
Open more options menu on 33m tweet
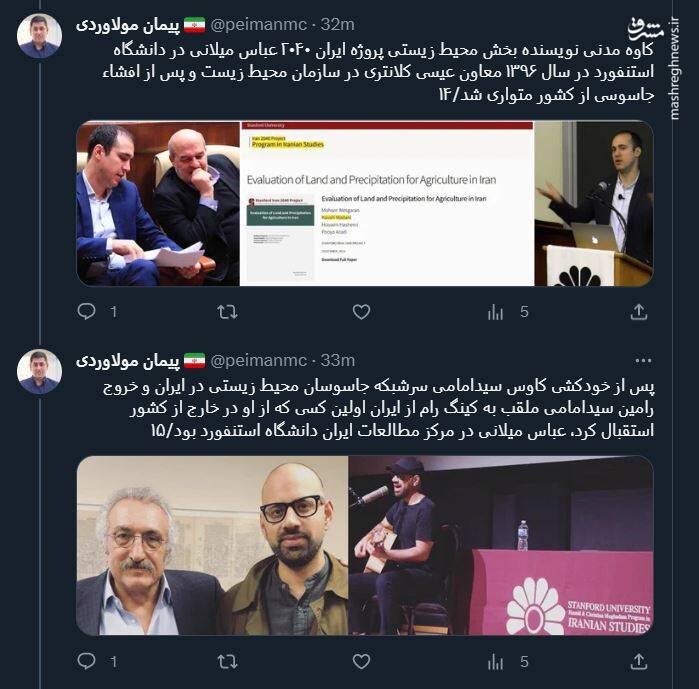[x=643, y=360]
